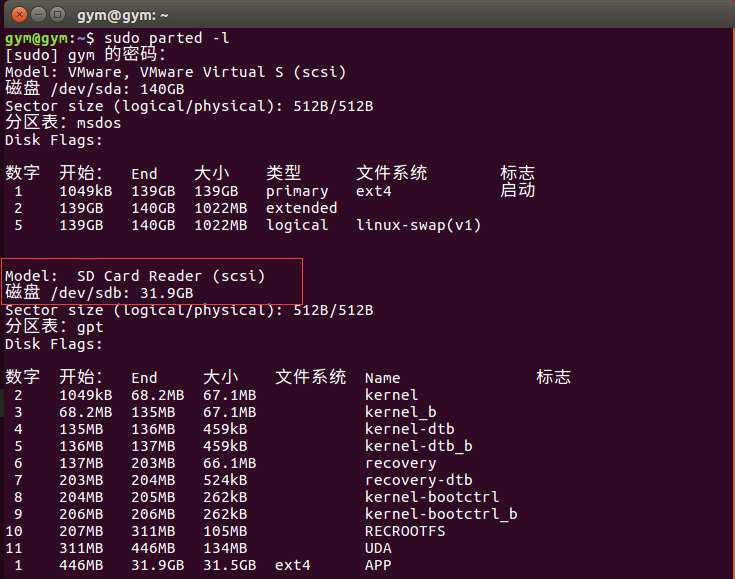
Task: Click the 'kernel-bootctrl' name in partition 8 row
Action: [x=432, y=497]
